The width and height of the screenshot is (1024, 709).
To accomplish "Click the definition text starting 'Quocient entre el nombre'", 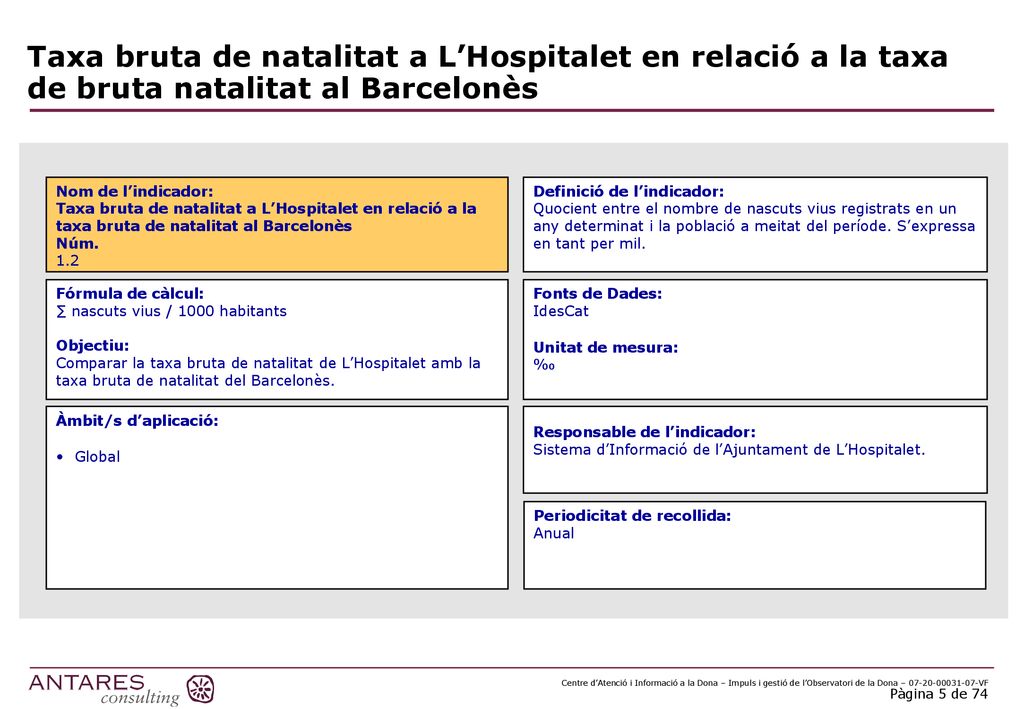I will 754,226.
